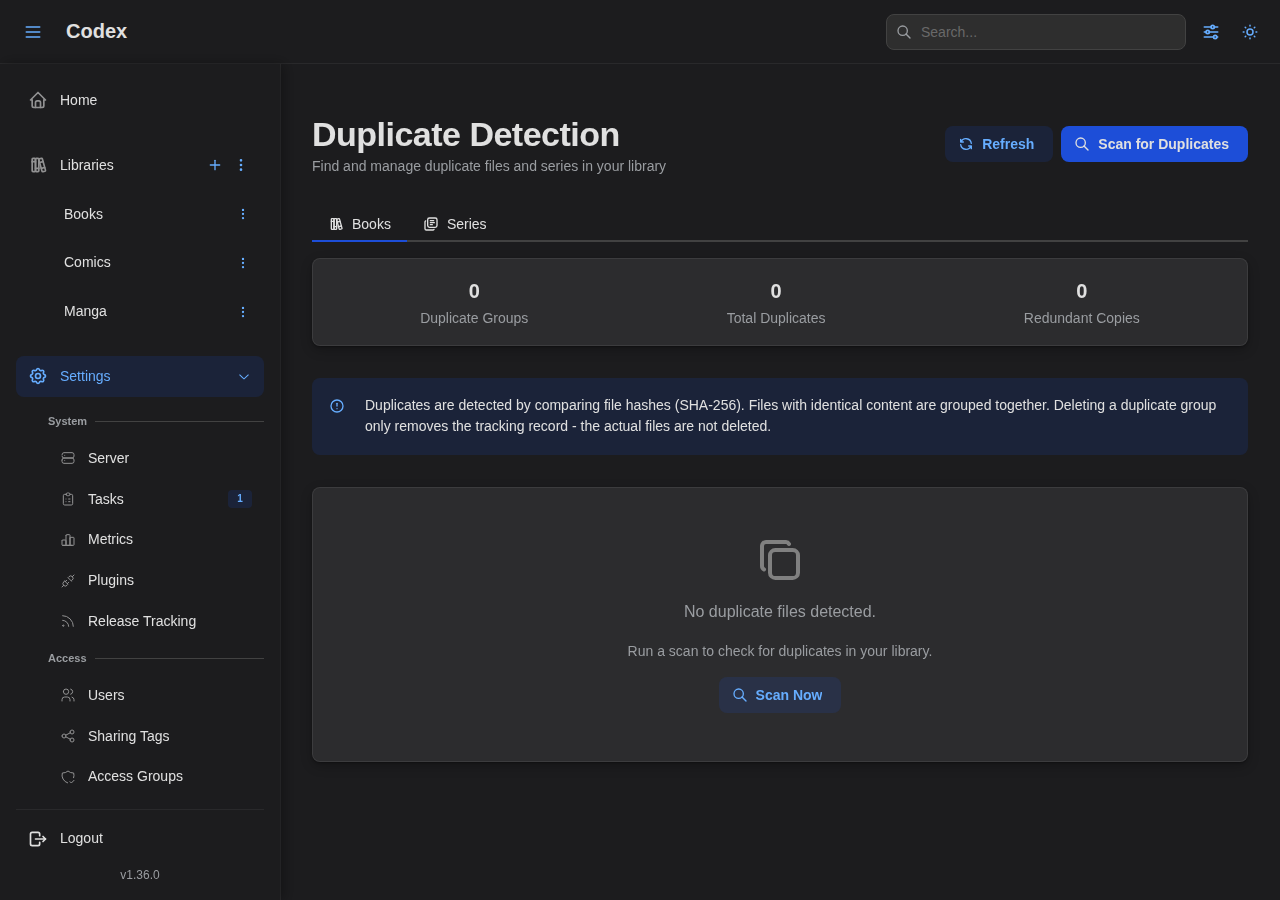The height and width of the screenshot is (900, 1280).
Task: Click the Plugins plug icon
Action: click(68, 580)
